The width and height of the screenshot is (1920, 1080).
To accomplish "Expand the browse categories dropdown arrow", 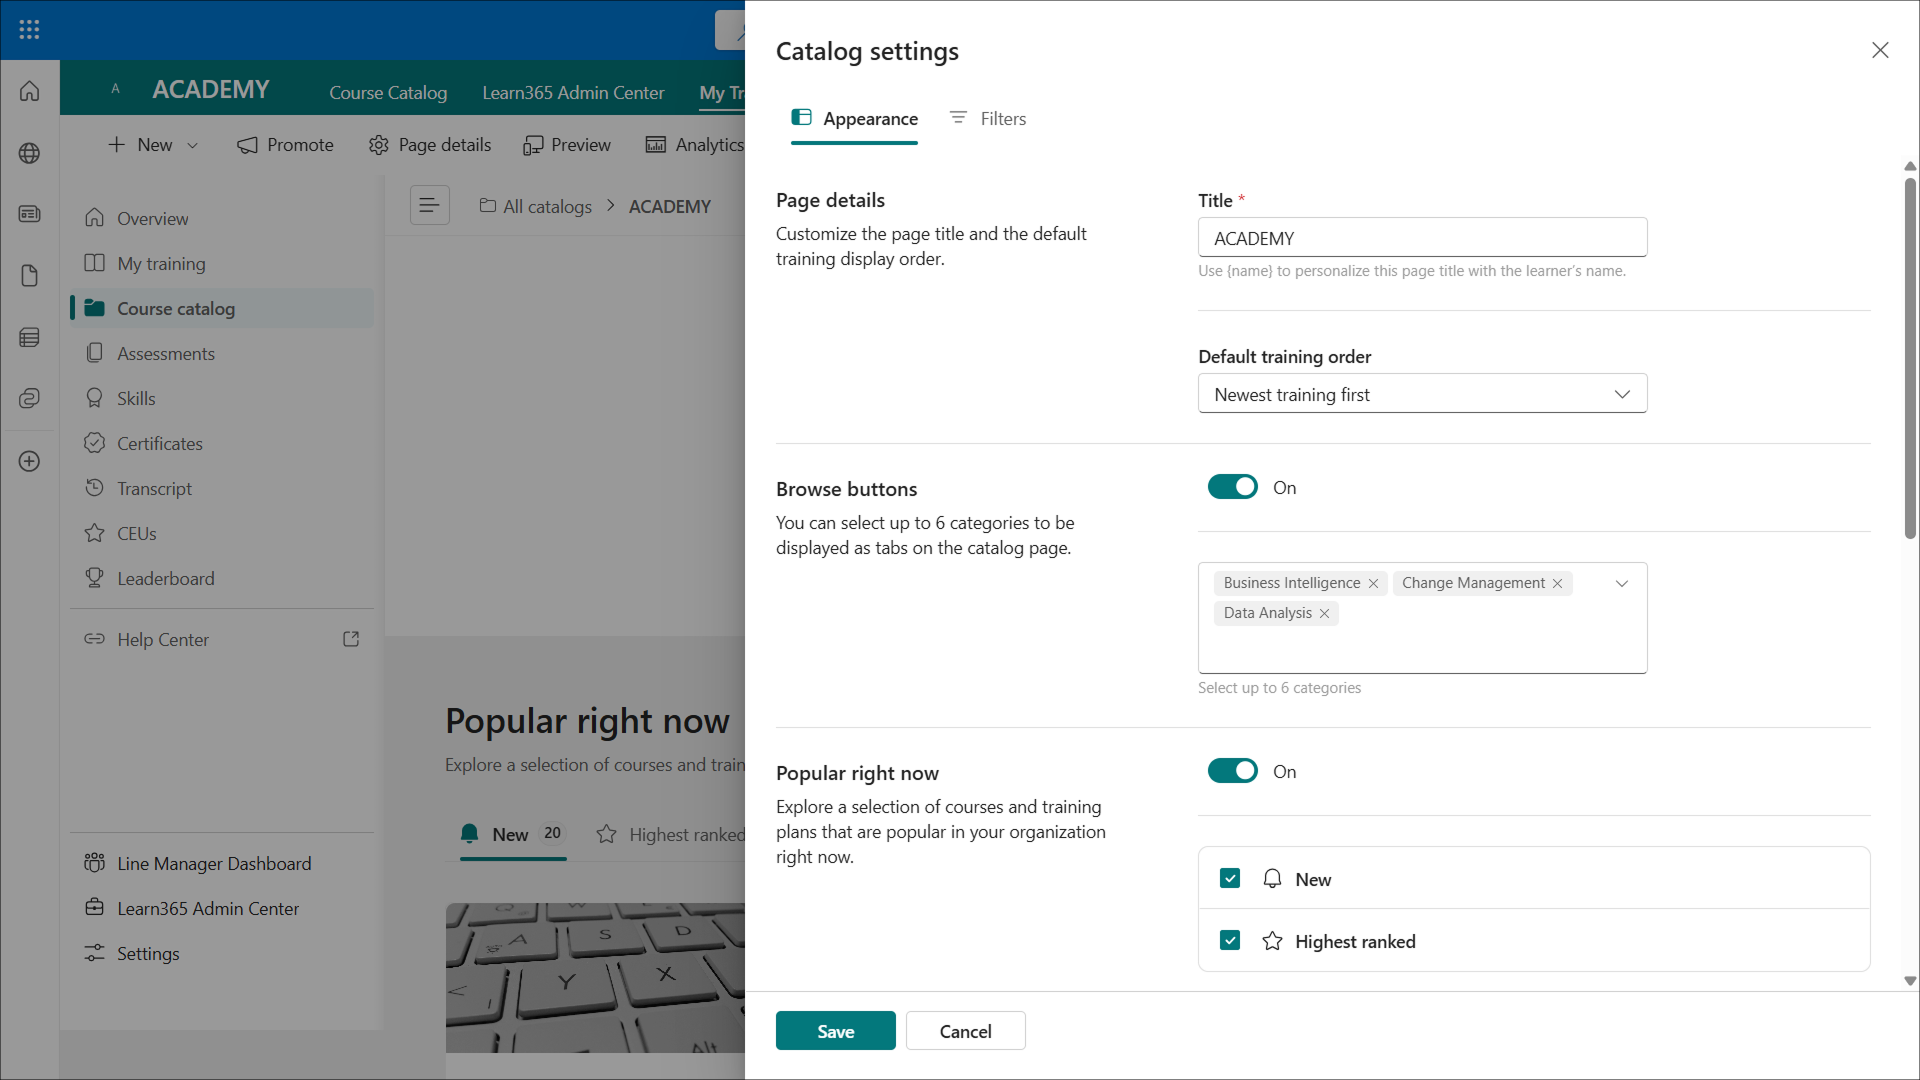I will tap(1621, 583).
